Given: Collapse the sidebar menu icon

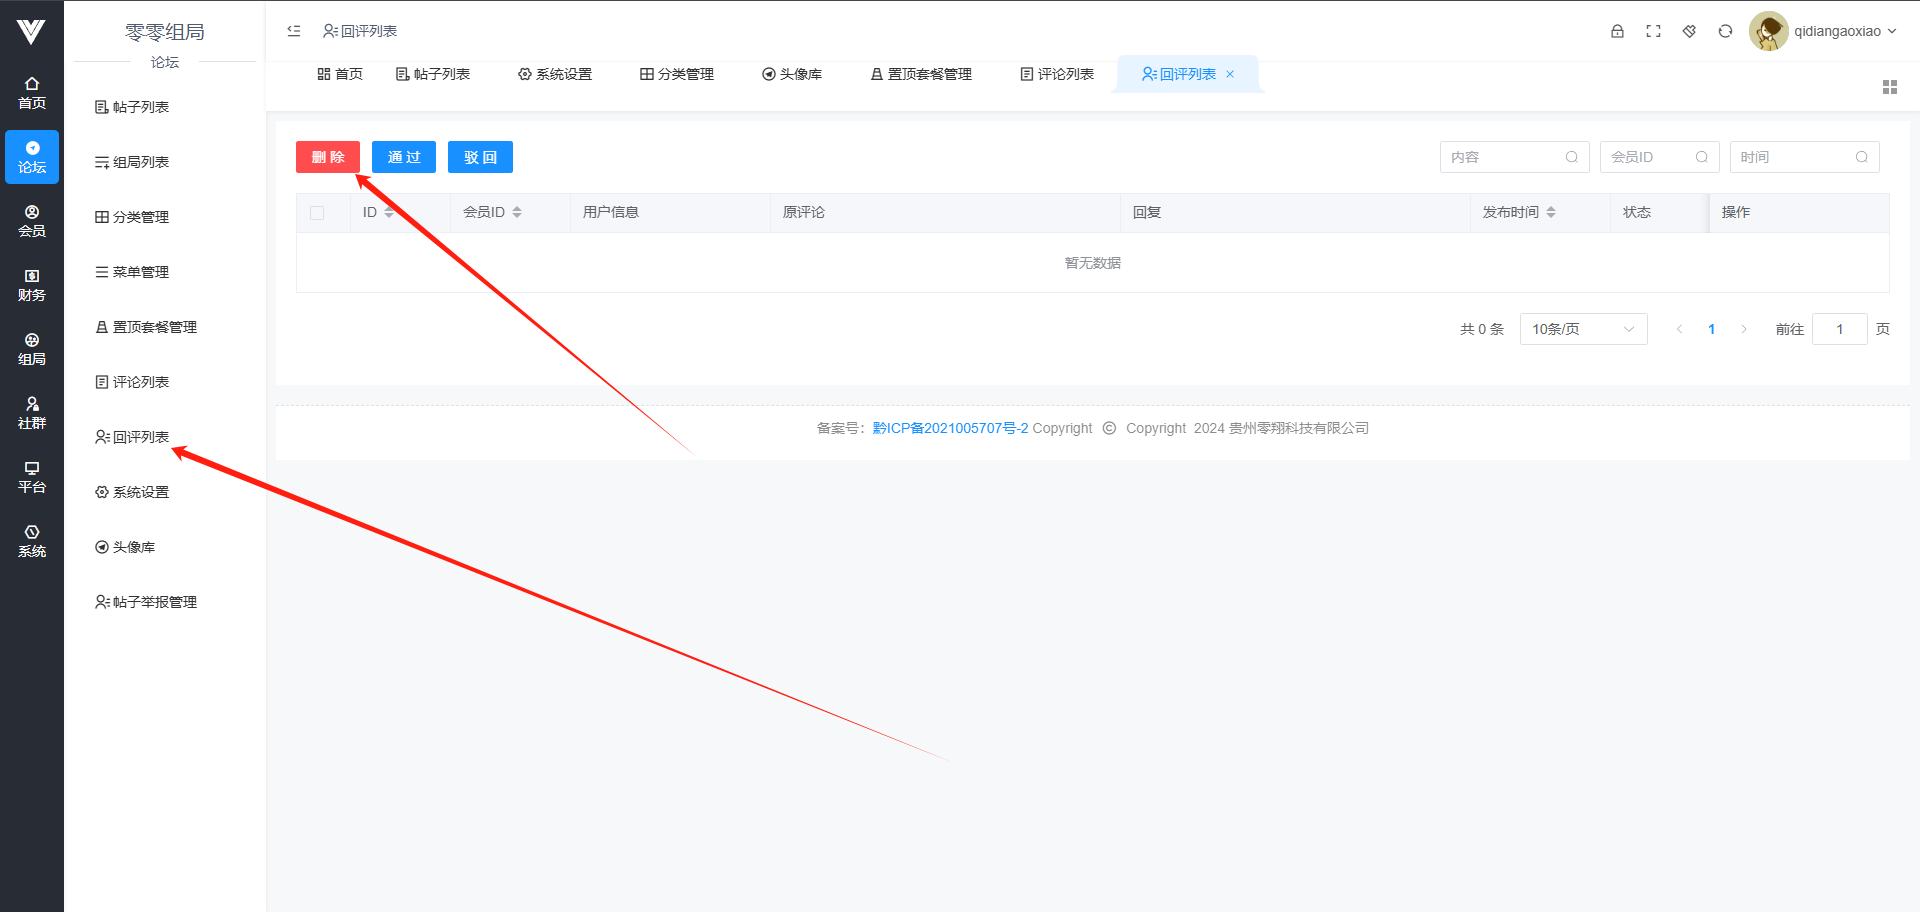Looking at the screenshot, I should tap(294, 31).
